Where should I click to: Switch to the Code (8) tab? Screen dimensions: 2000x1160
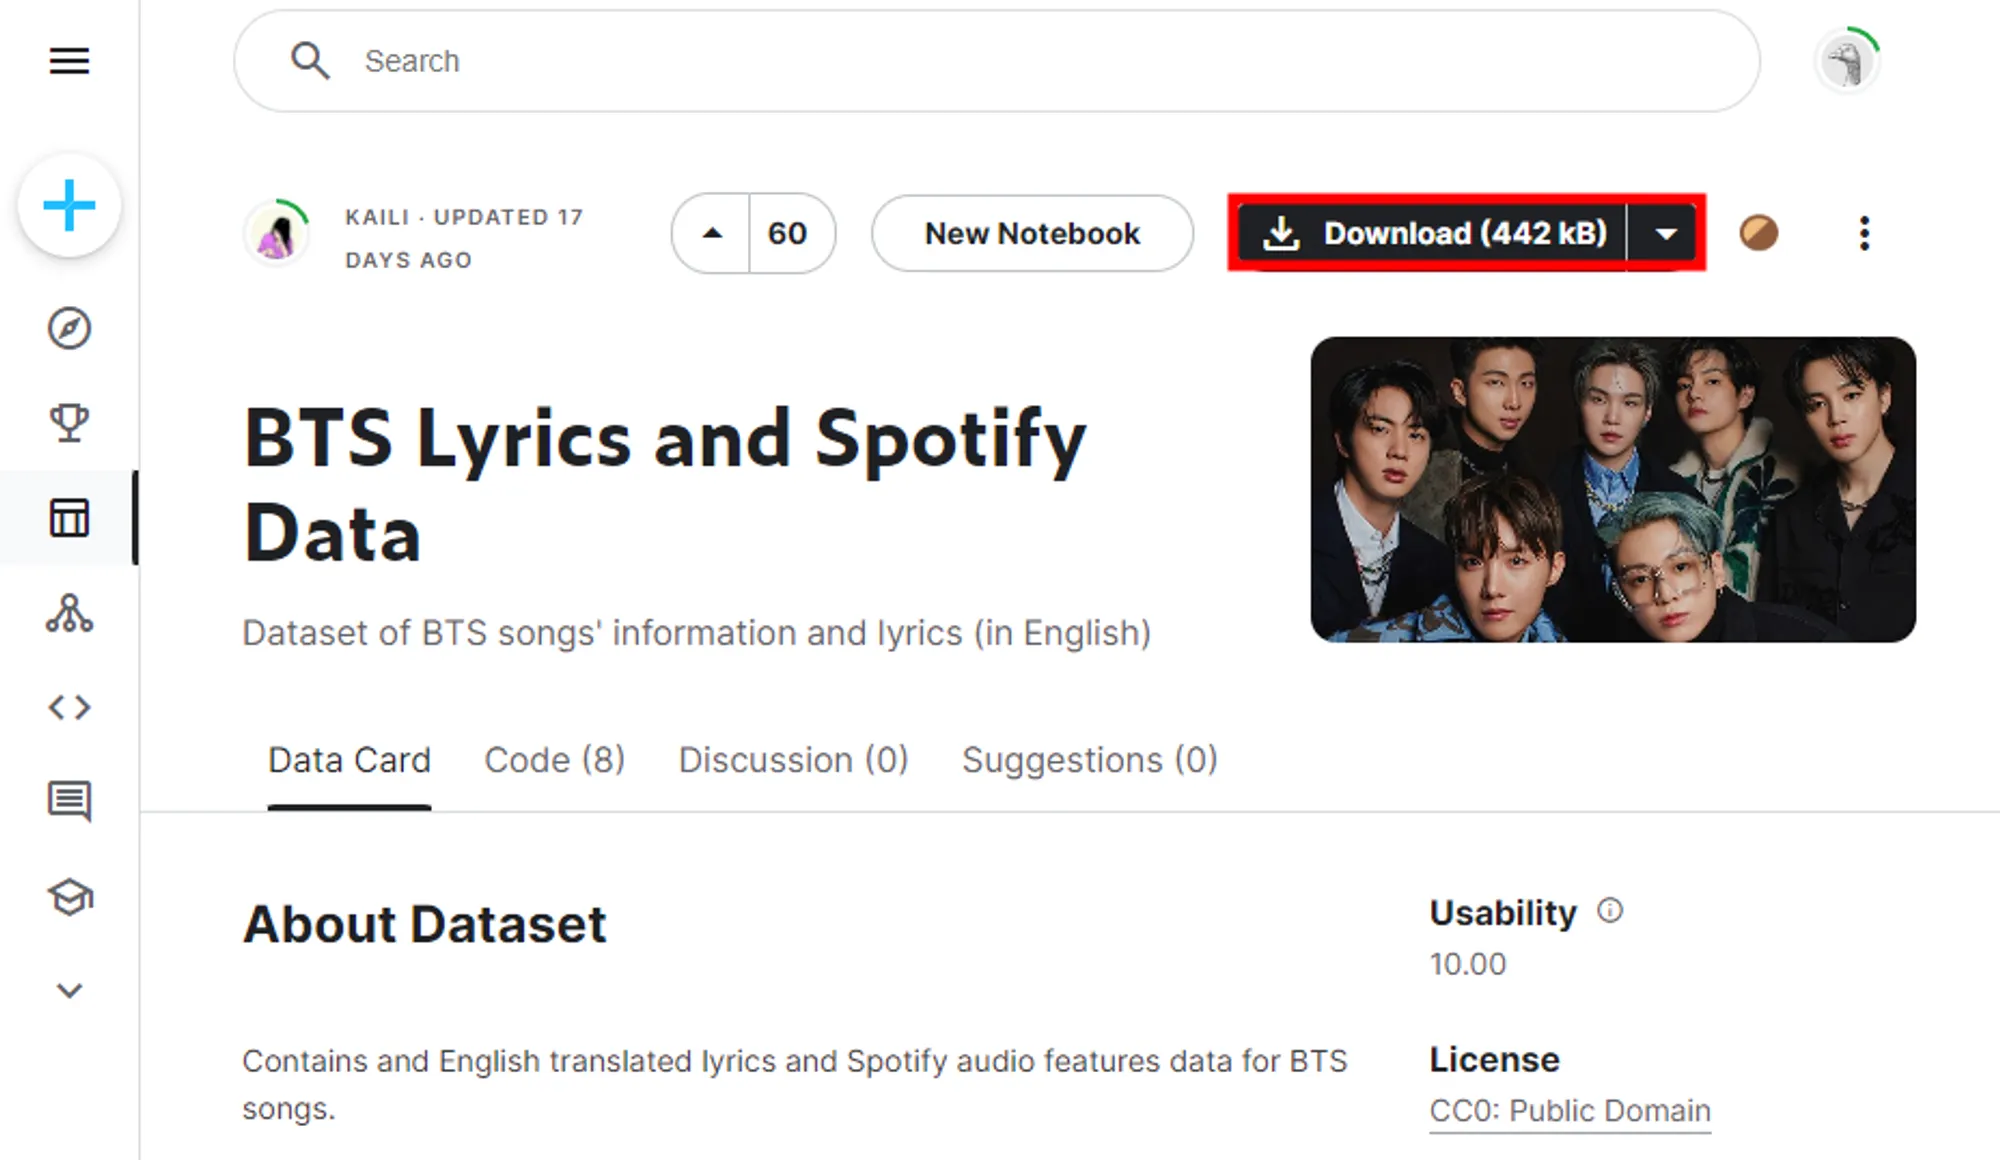[554, 760]
